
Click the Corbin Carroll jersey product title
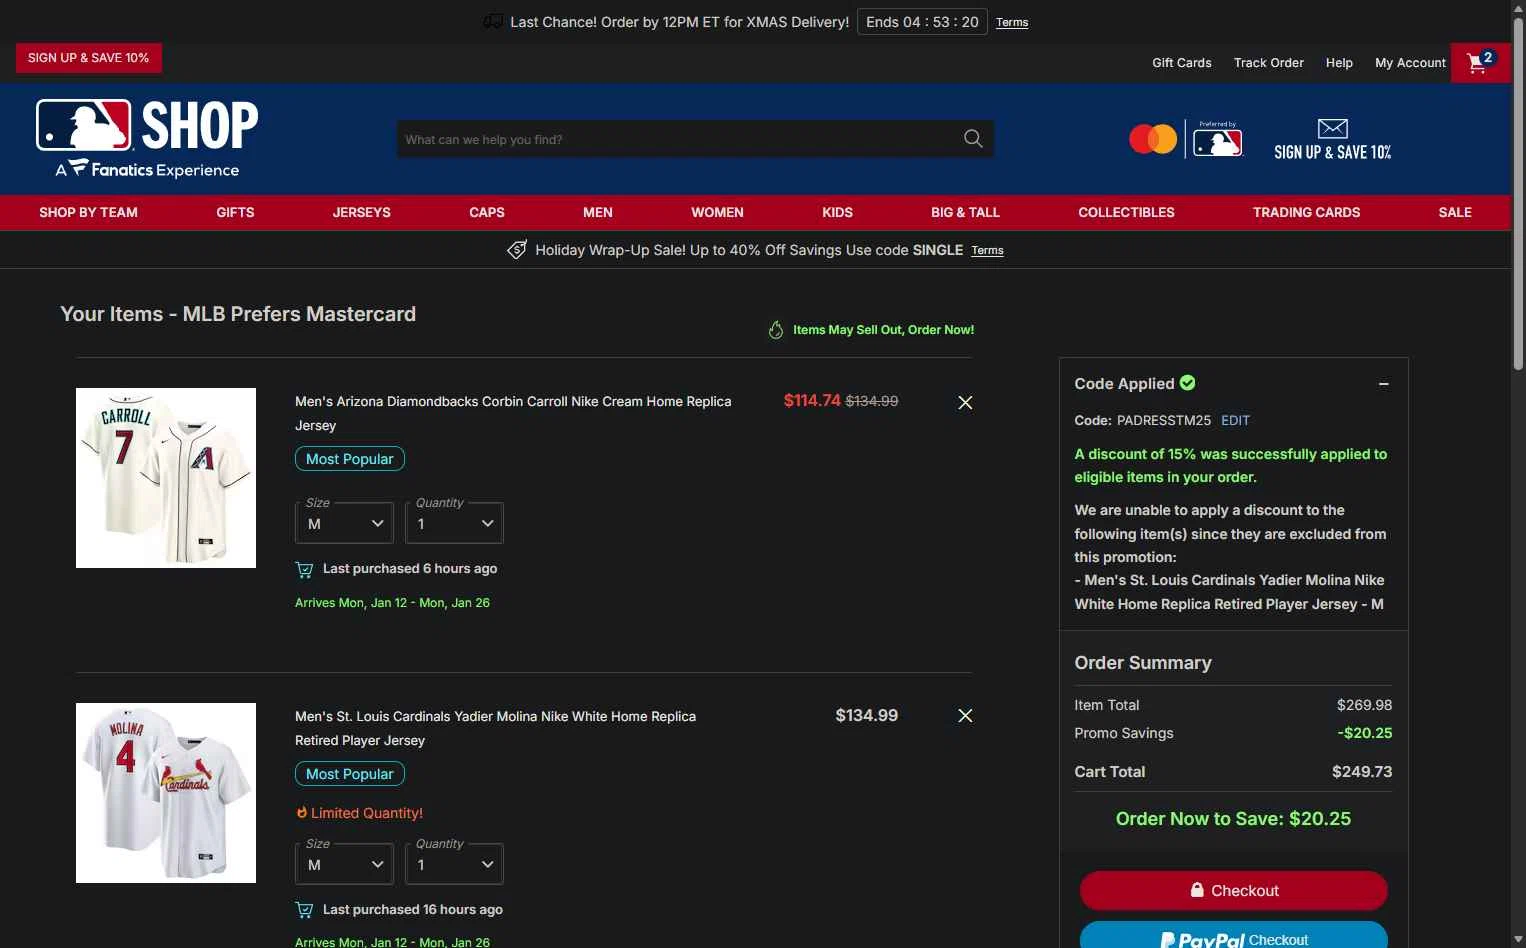coord(513,413)
